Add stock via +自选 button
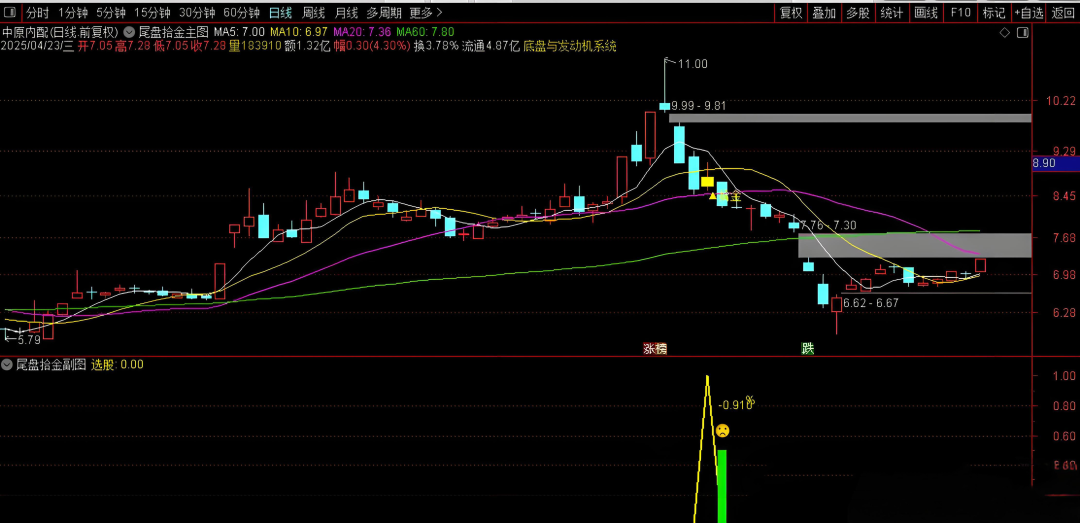 coord(1029,13)
